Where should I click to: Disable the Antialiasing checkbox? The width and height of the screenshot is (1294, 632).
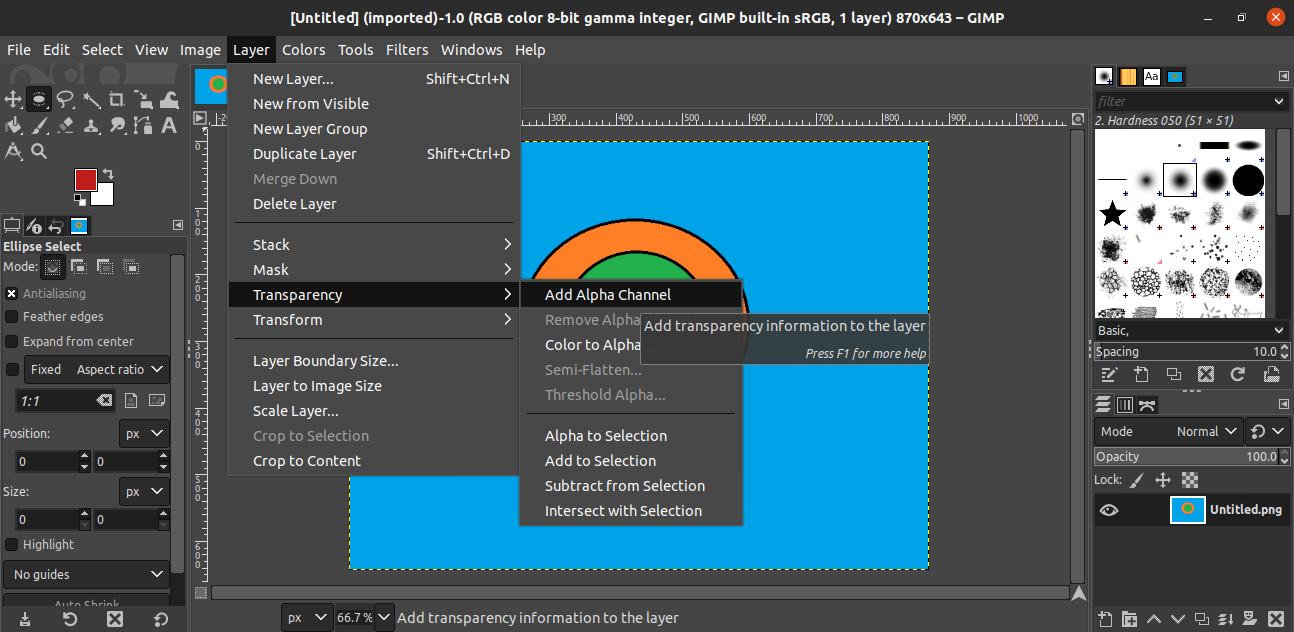pos(12,293)
